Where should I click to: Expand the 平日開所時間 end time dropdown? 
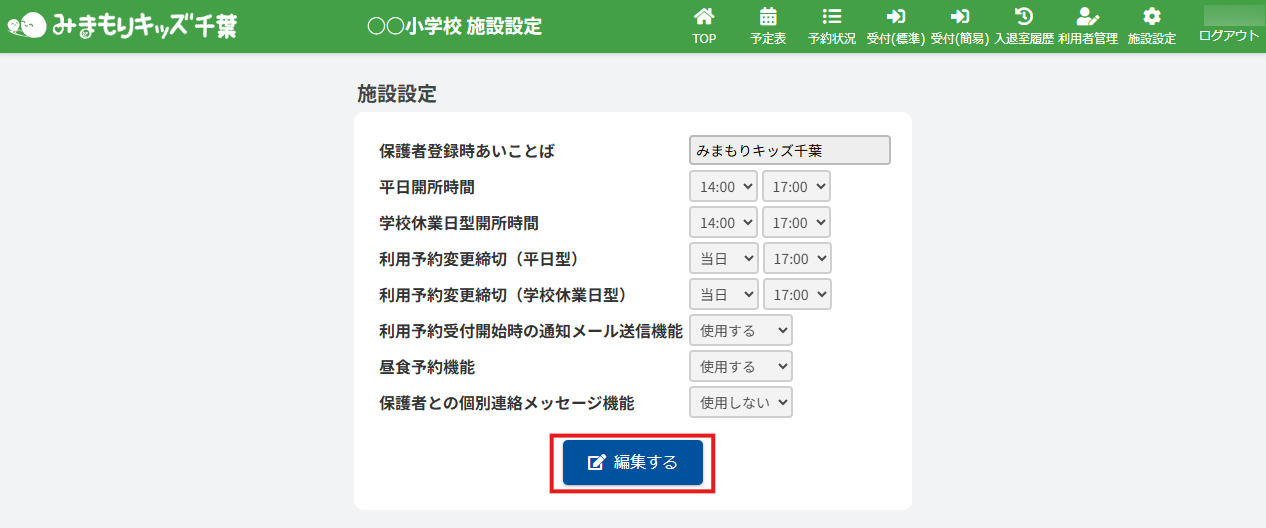[796, 187]
